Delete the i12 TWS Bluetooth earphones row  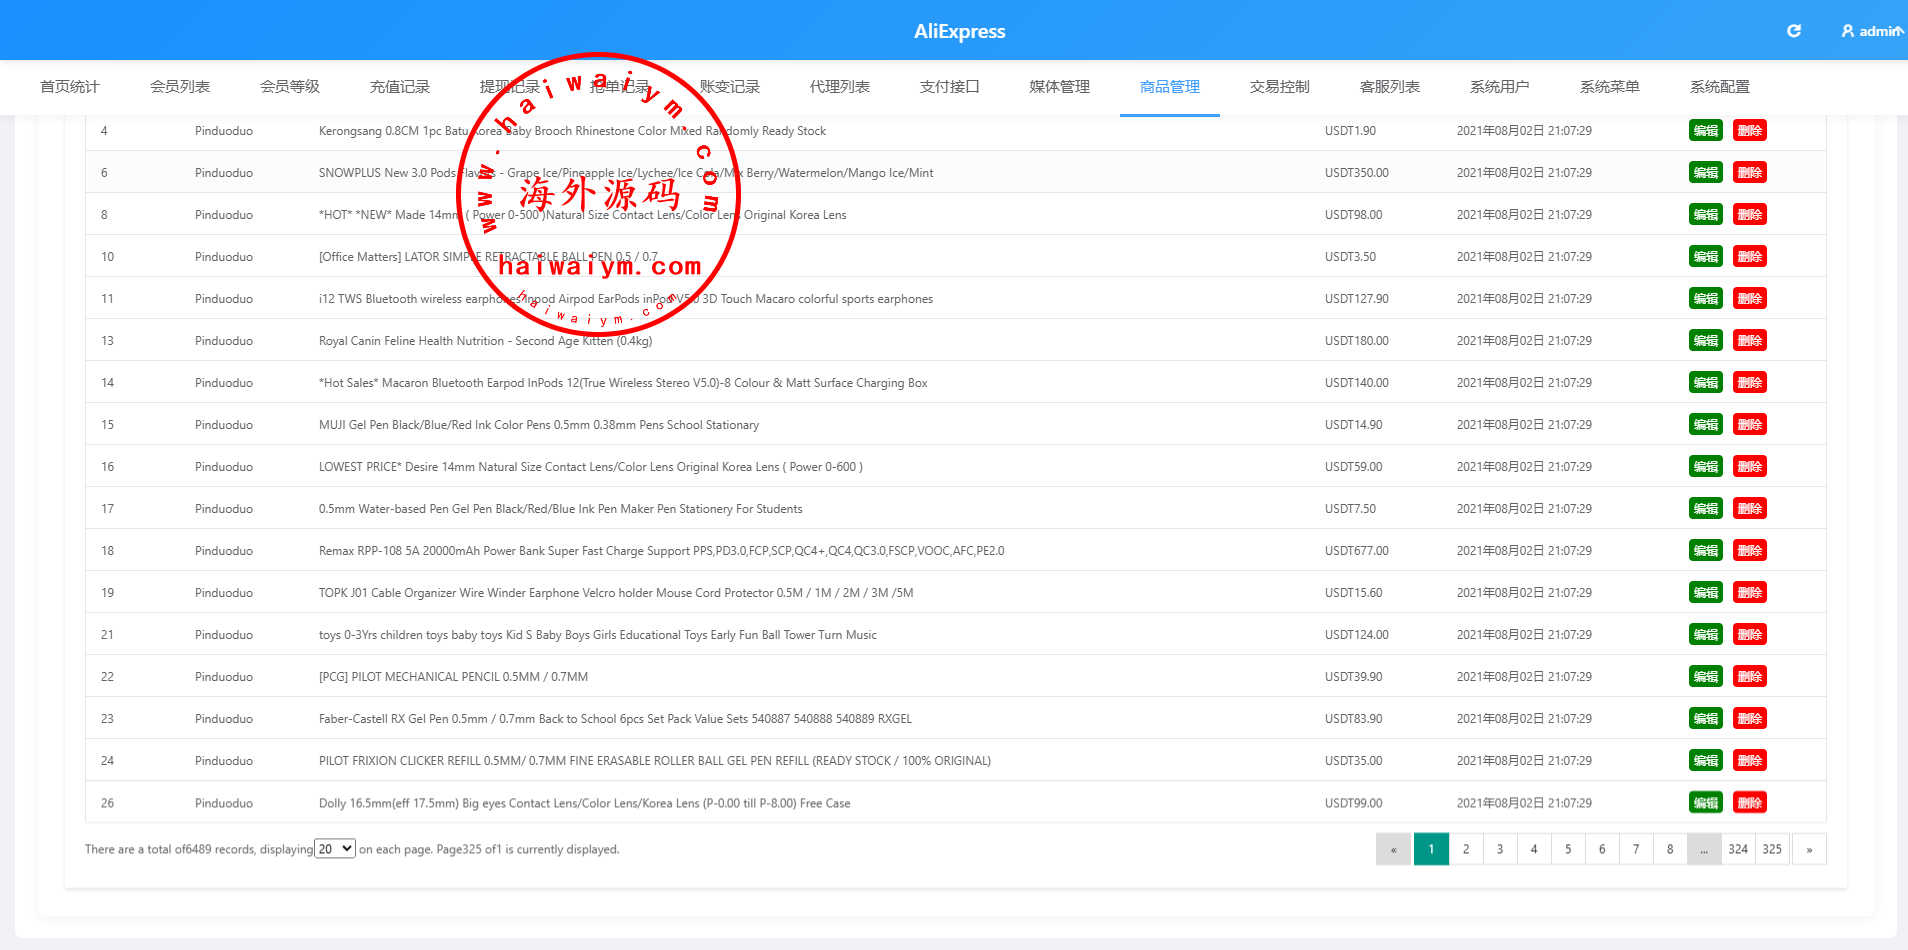point(1750,299)
